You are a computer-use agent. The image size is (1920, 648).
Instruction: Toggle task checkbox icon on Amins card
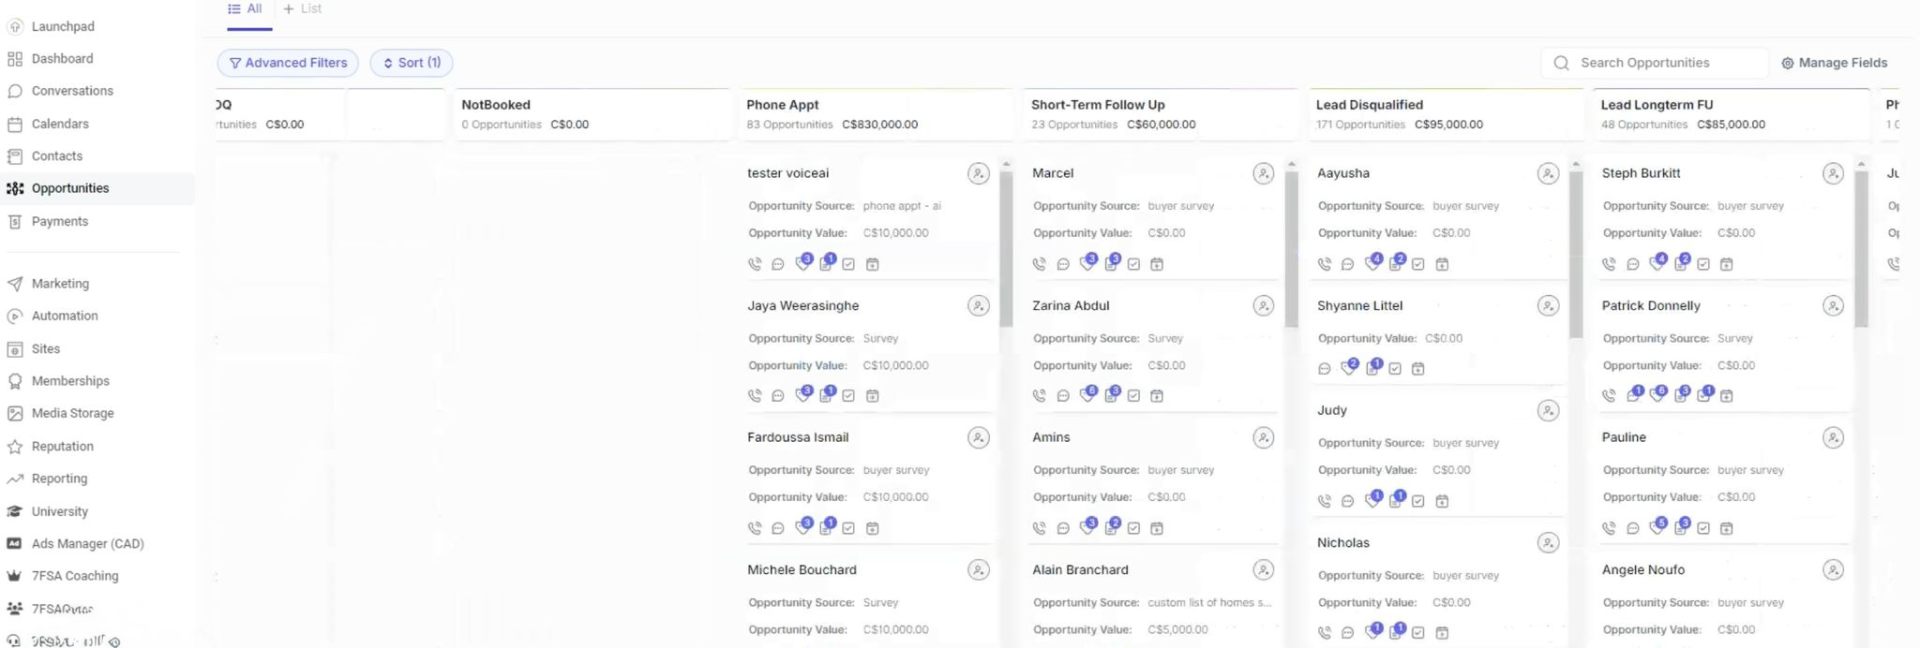(x=1133, y=528)
